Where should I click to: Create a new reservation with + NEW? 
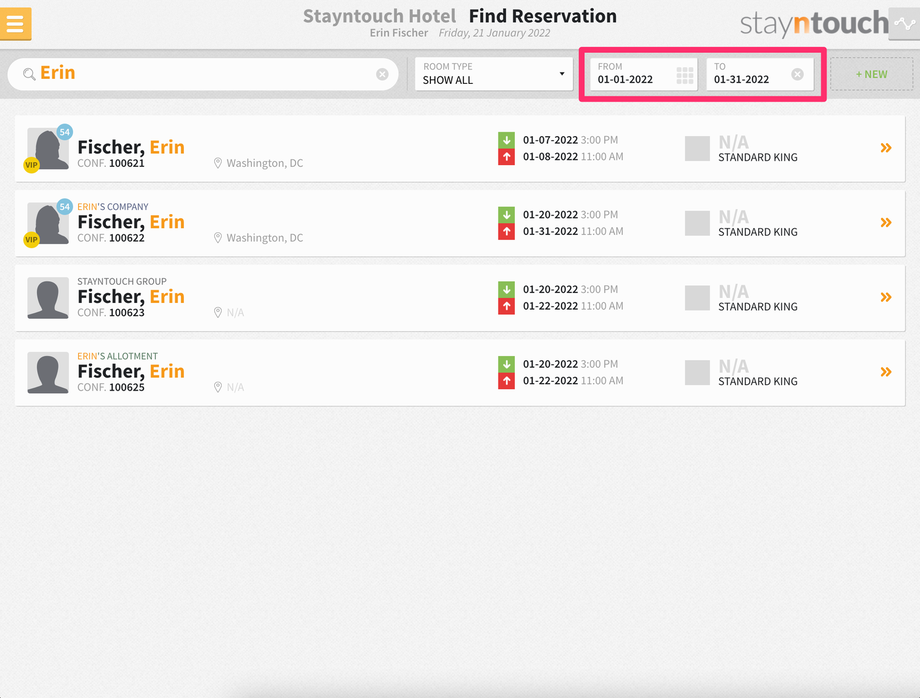pos(871,74)
